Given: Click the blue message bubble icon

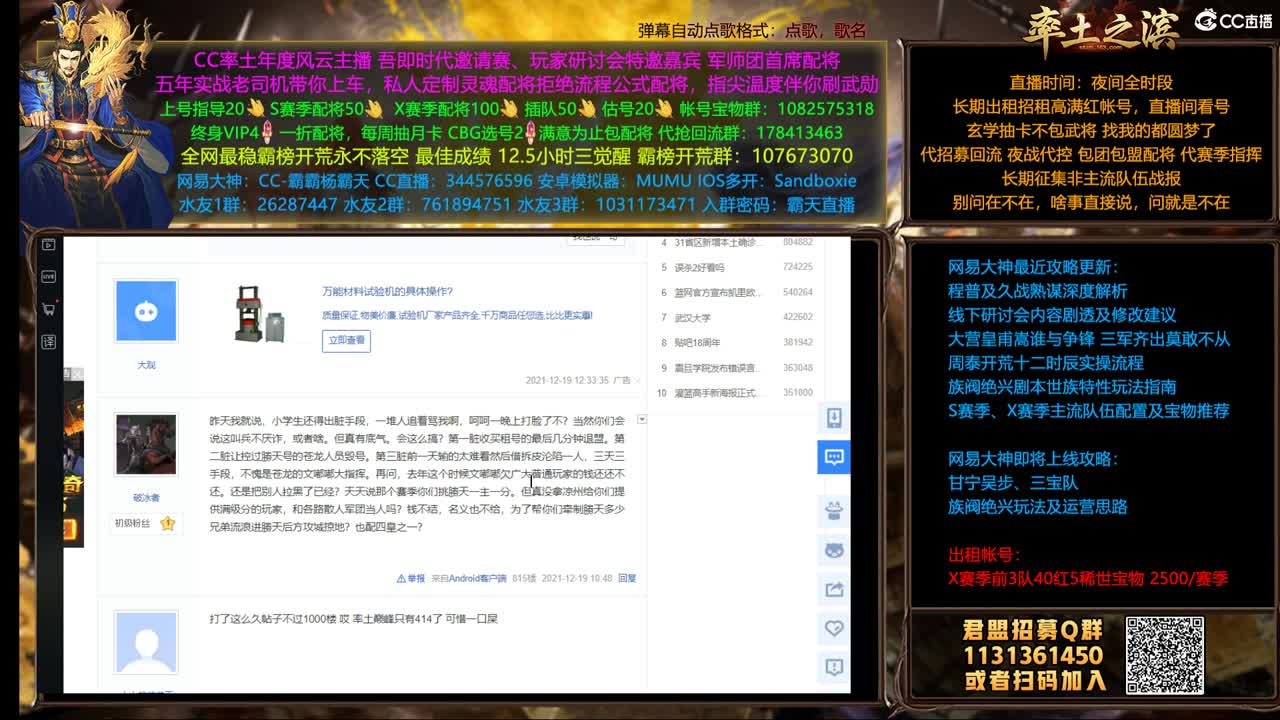Looking at the screenshot, I should click(x=834, y=457).
